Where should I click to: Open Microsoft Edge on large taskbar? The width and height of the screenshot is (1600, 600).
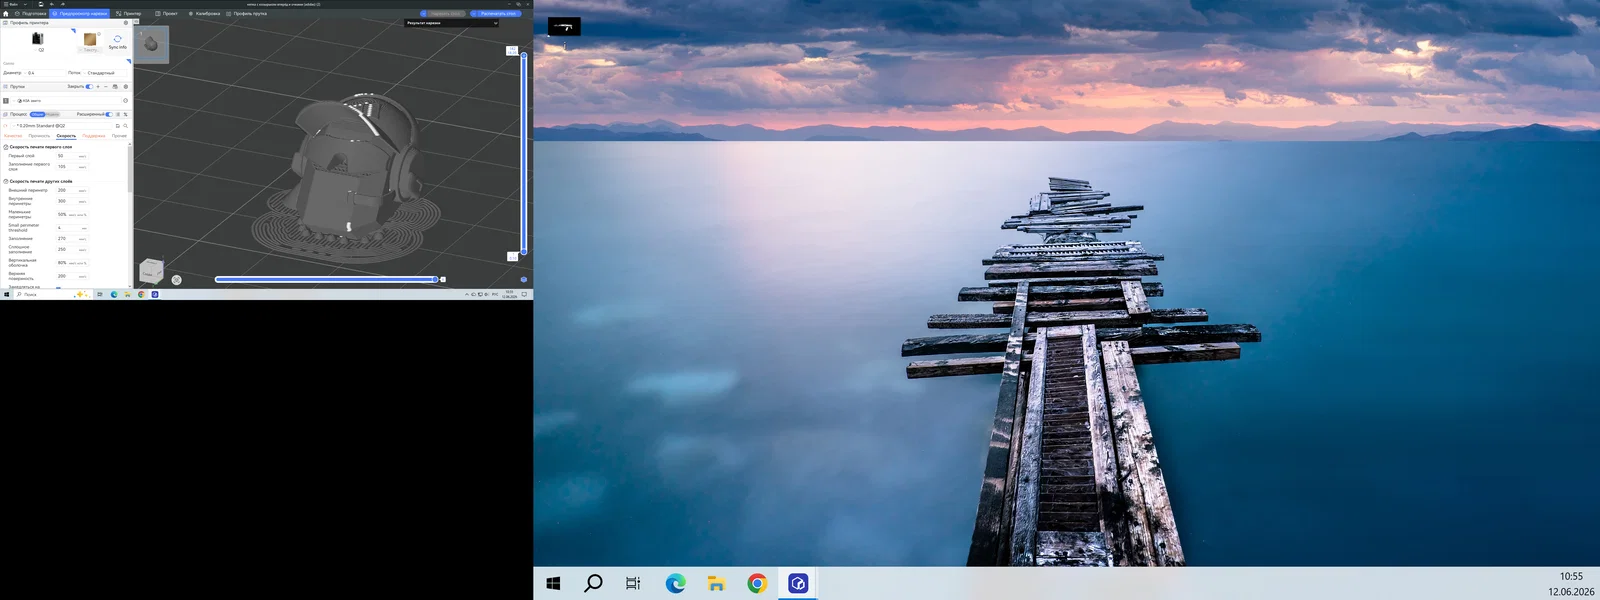pos(676,583)
